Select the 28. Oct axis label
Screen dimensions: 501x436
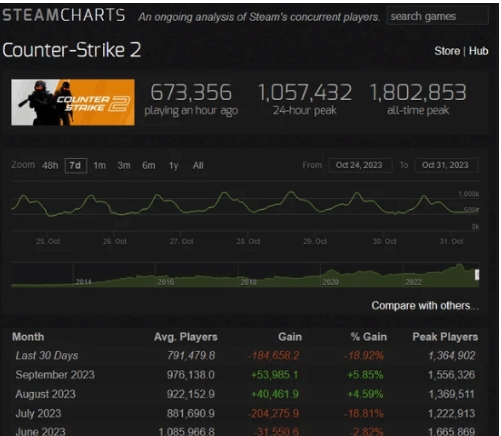(248, 241)
